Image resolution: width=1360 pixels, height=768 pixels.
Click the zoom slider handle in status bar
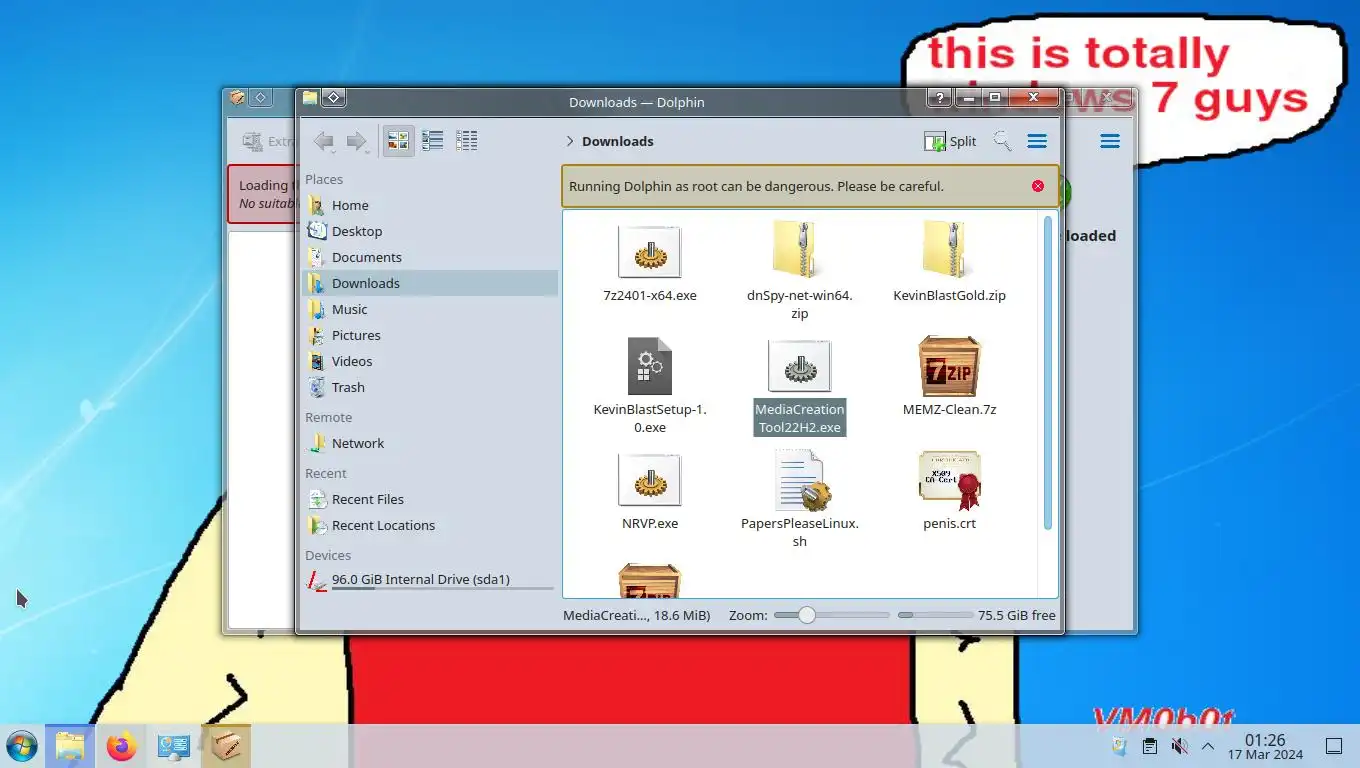tap(807, 615)
